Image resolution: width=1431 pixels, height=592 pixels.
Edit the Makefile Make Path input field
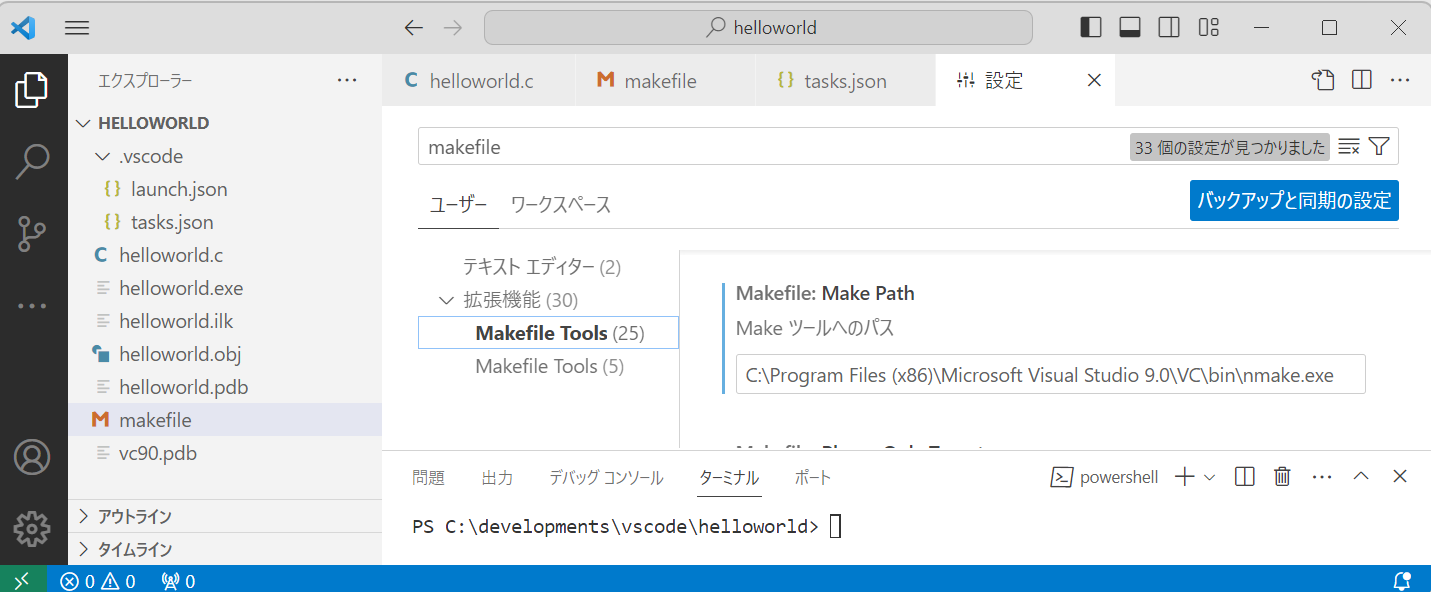click(x=1050, y=373)
